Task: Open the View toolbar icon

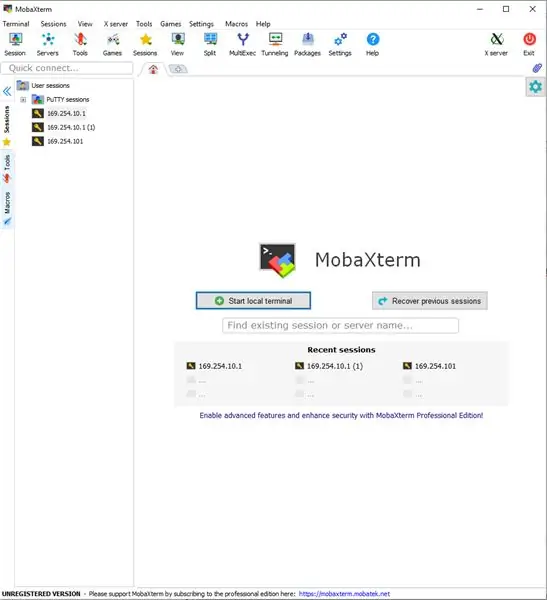Action: 178,45
